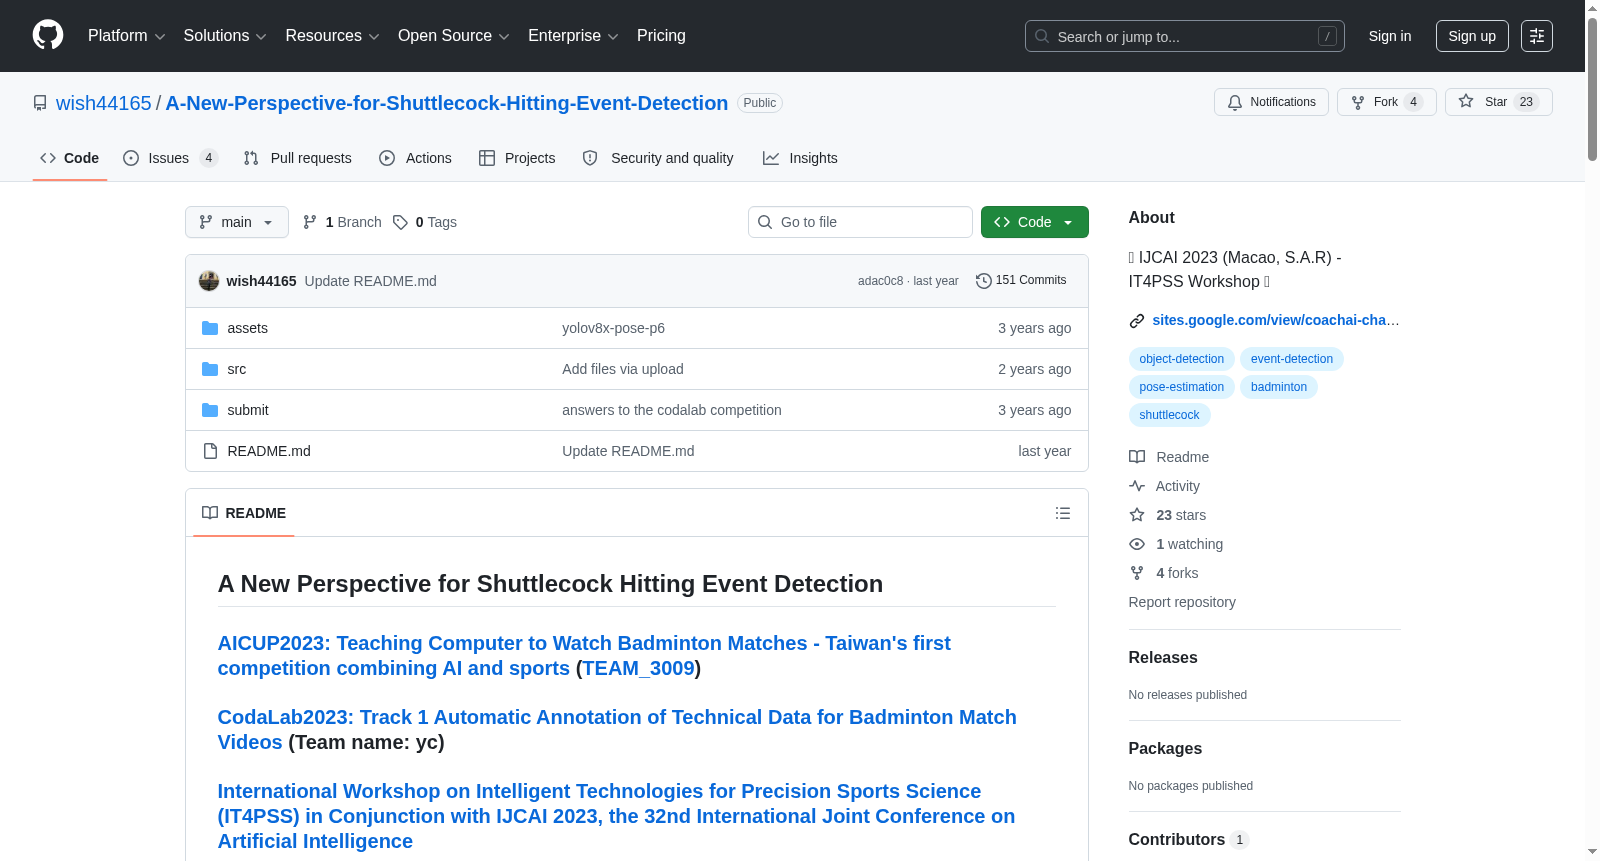The image size is (1600, 861).
Task: Open the Security and quality tab
Action: [658, 158]
